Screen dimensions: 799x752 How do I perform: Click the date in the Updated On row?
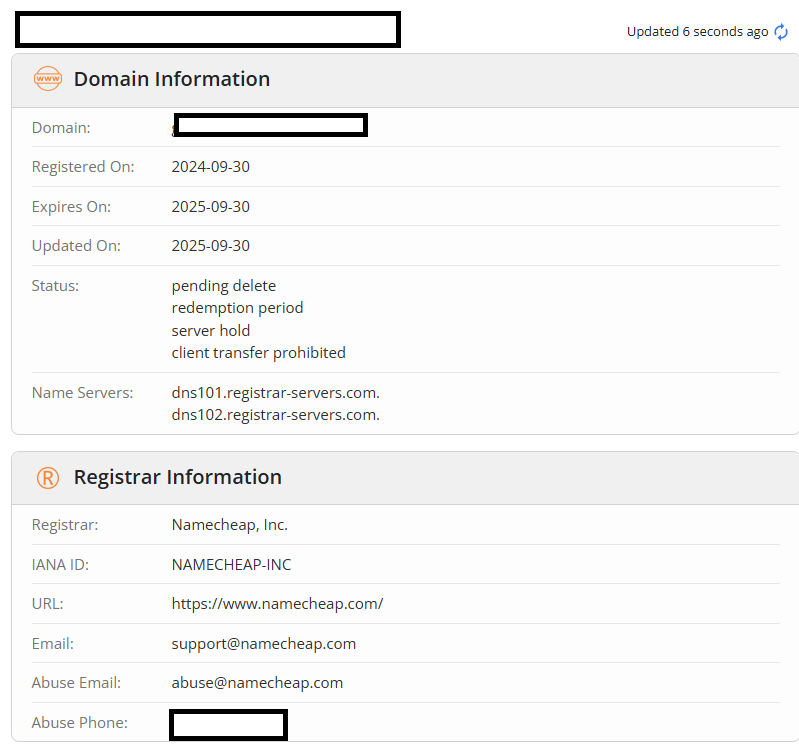210,246
